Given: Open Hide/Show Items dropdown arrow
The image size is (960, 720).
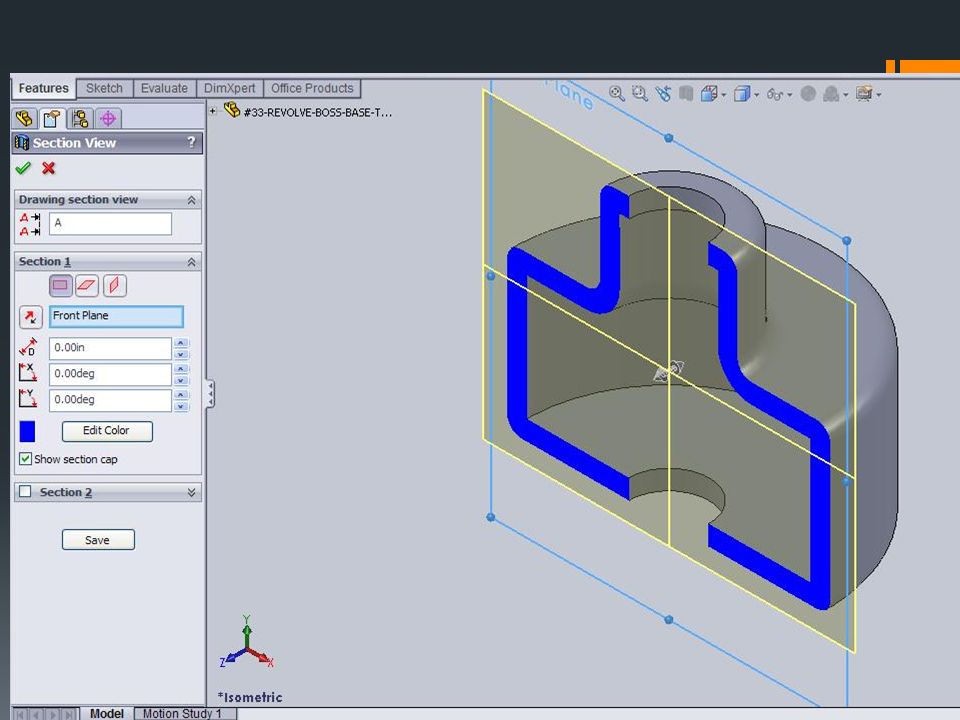Looking at the screenshot, I should [x=790, y=95].
